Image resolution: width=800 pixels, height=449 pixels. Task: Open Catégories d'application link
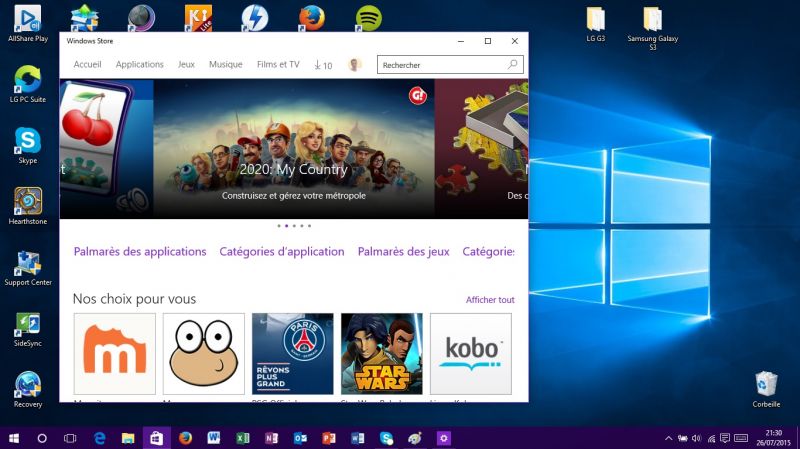282,252
